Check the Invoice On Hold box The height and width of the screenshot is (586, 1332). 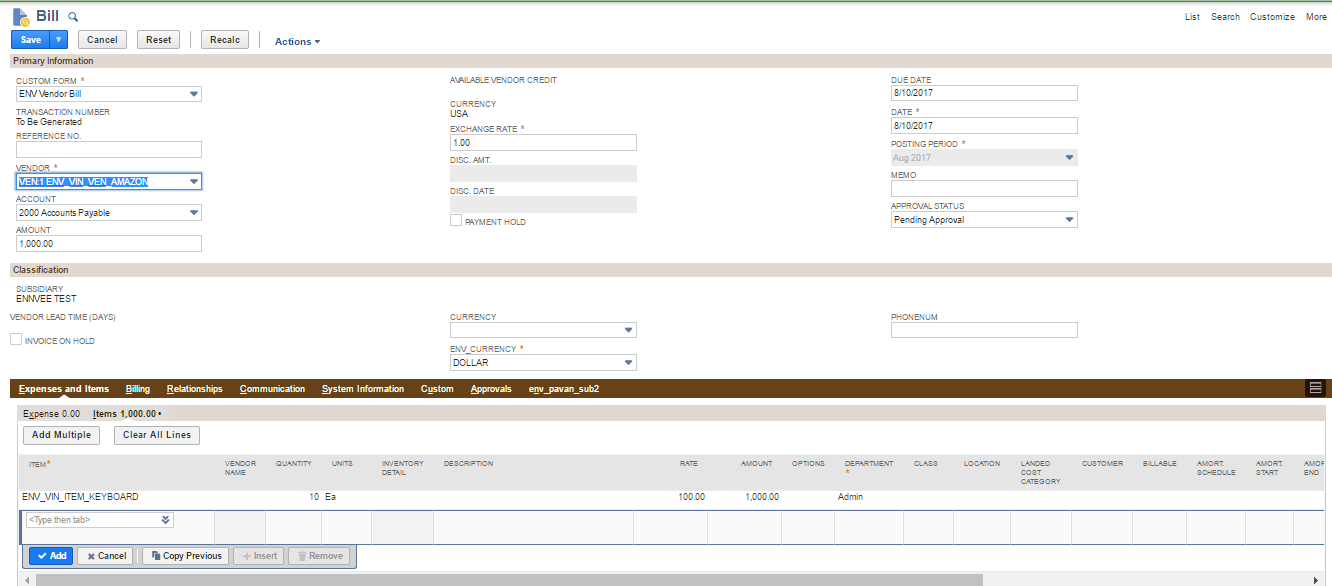tap(16, 339)
